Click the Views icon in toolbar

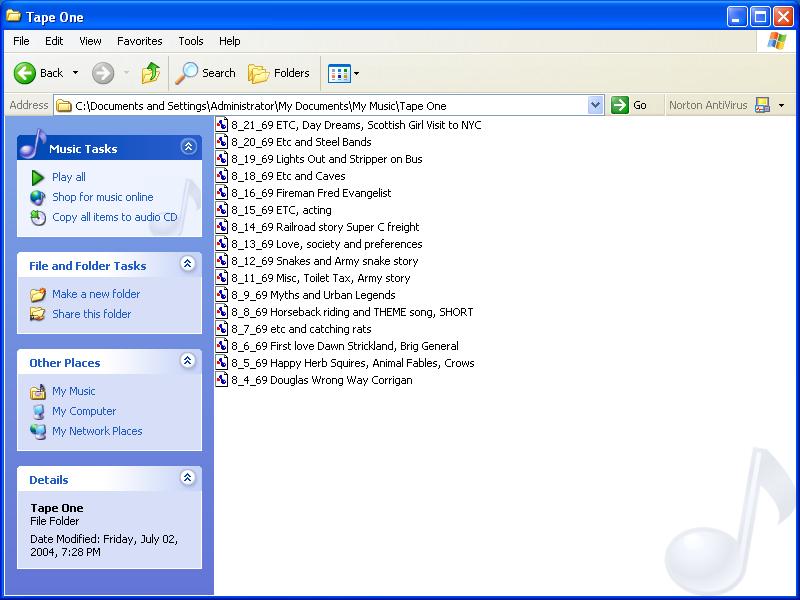point(339,73)
